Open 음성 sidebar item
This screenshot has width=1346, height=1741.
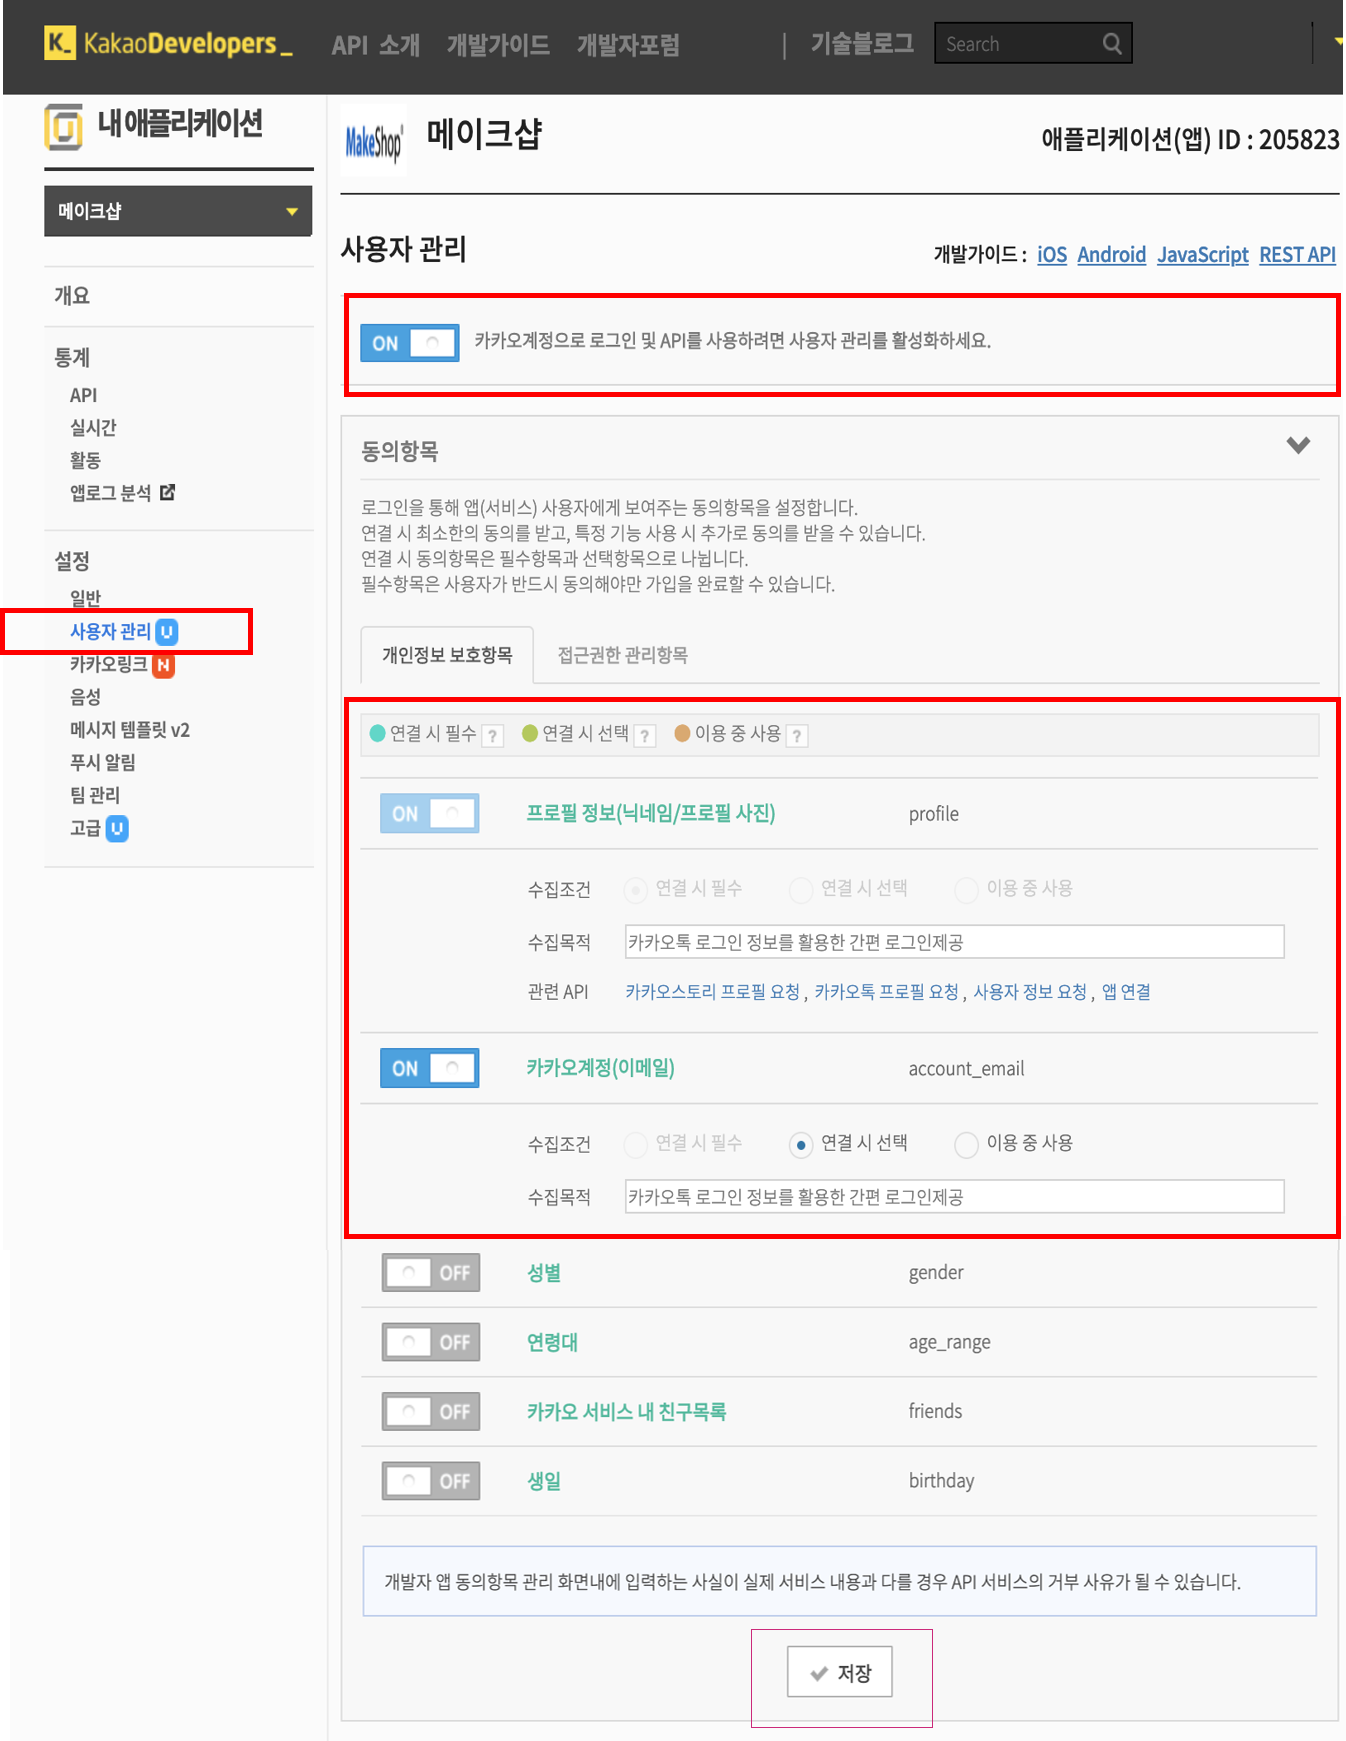pos(85,697)
